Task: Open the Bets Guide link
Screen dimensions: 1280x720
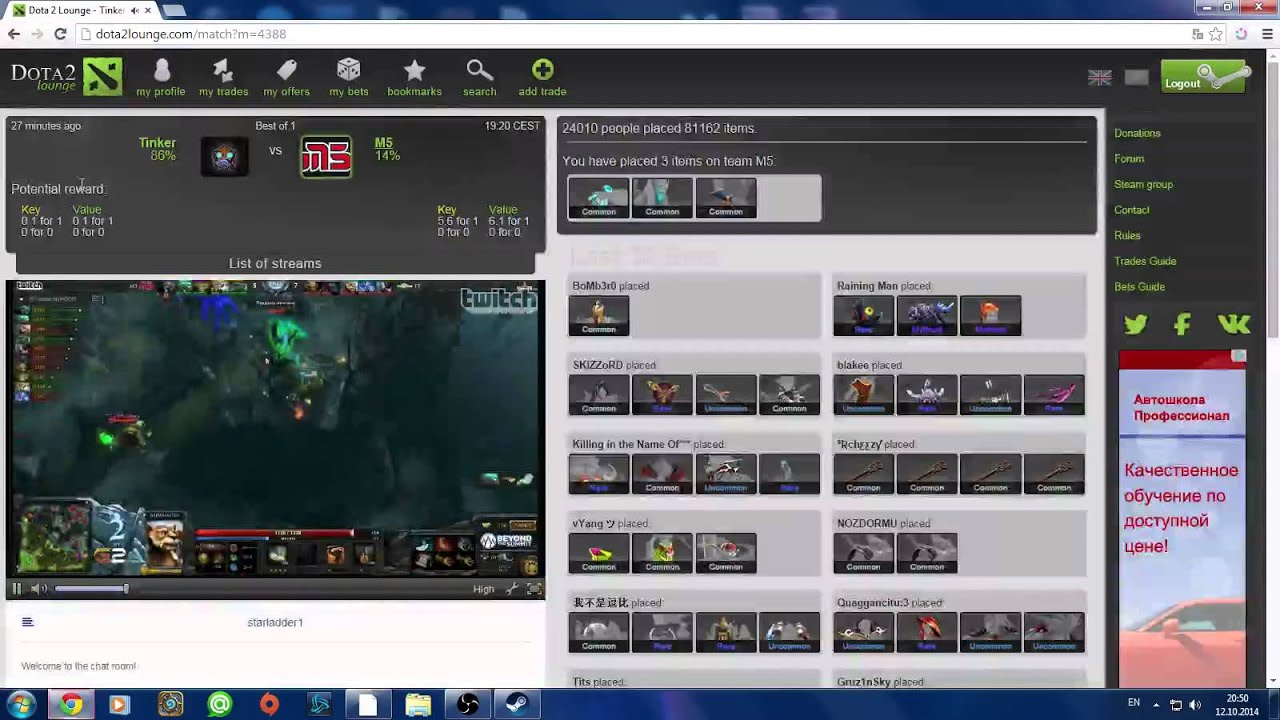Action: [1139, 287]
